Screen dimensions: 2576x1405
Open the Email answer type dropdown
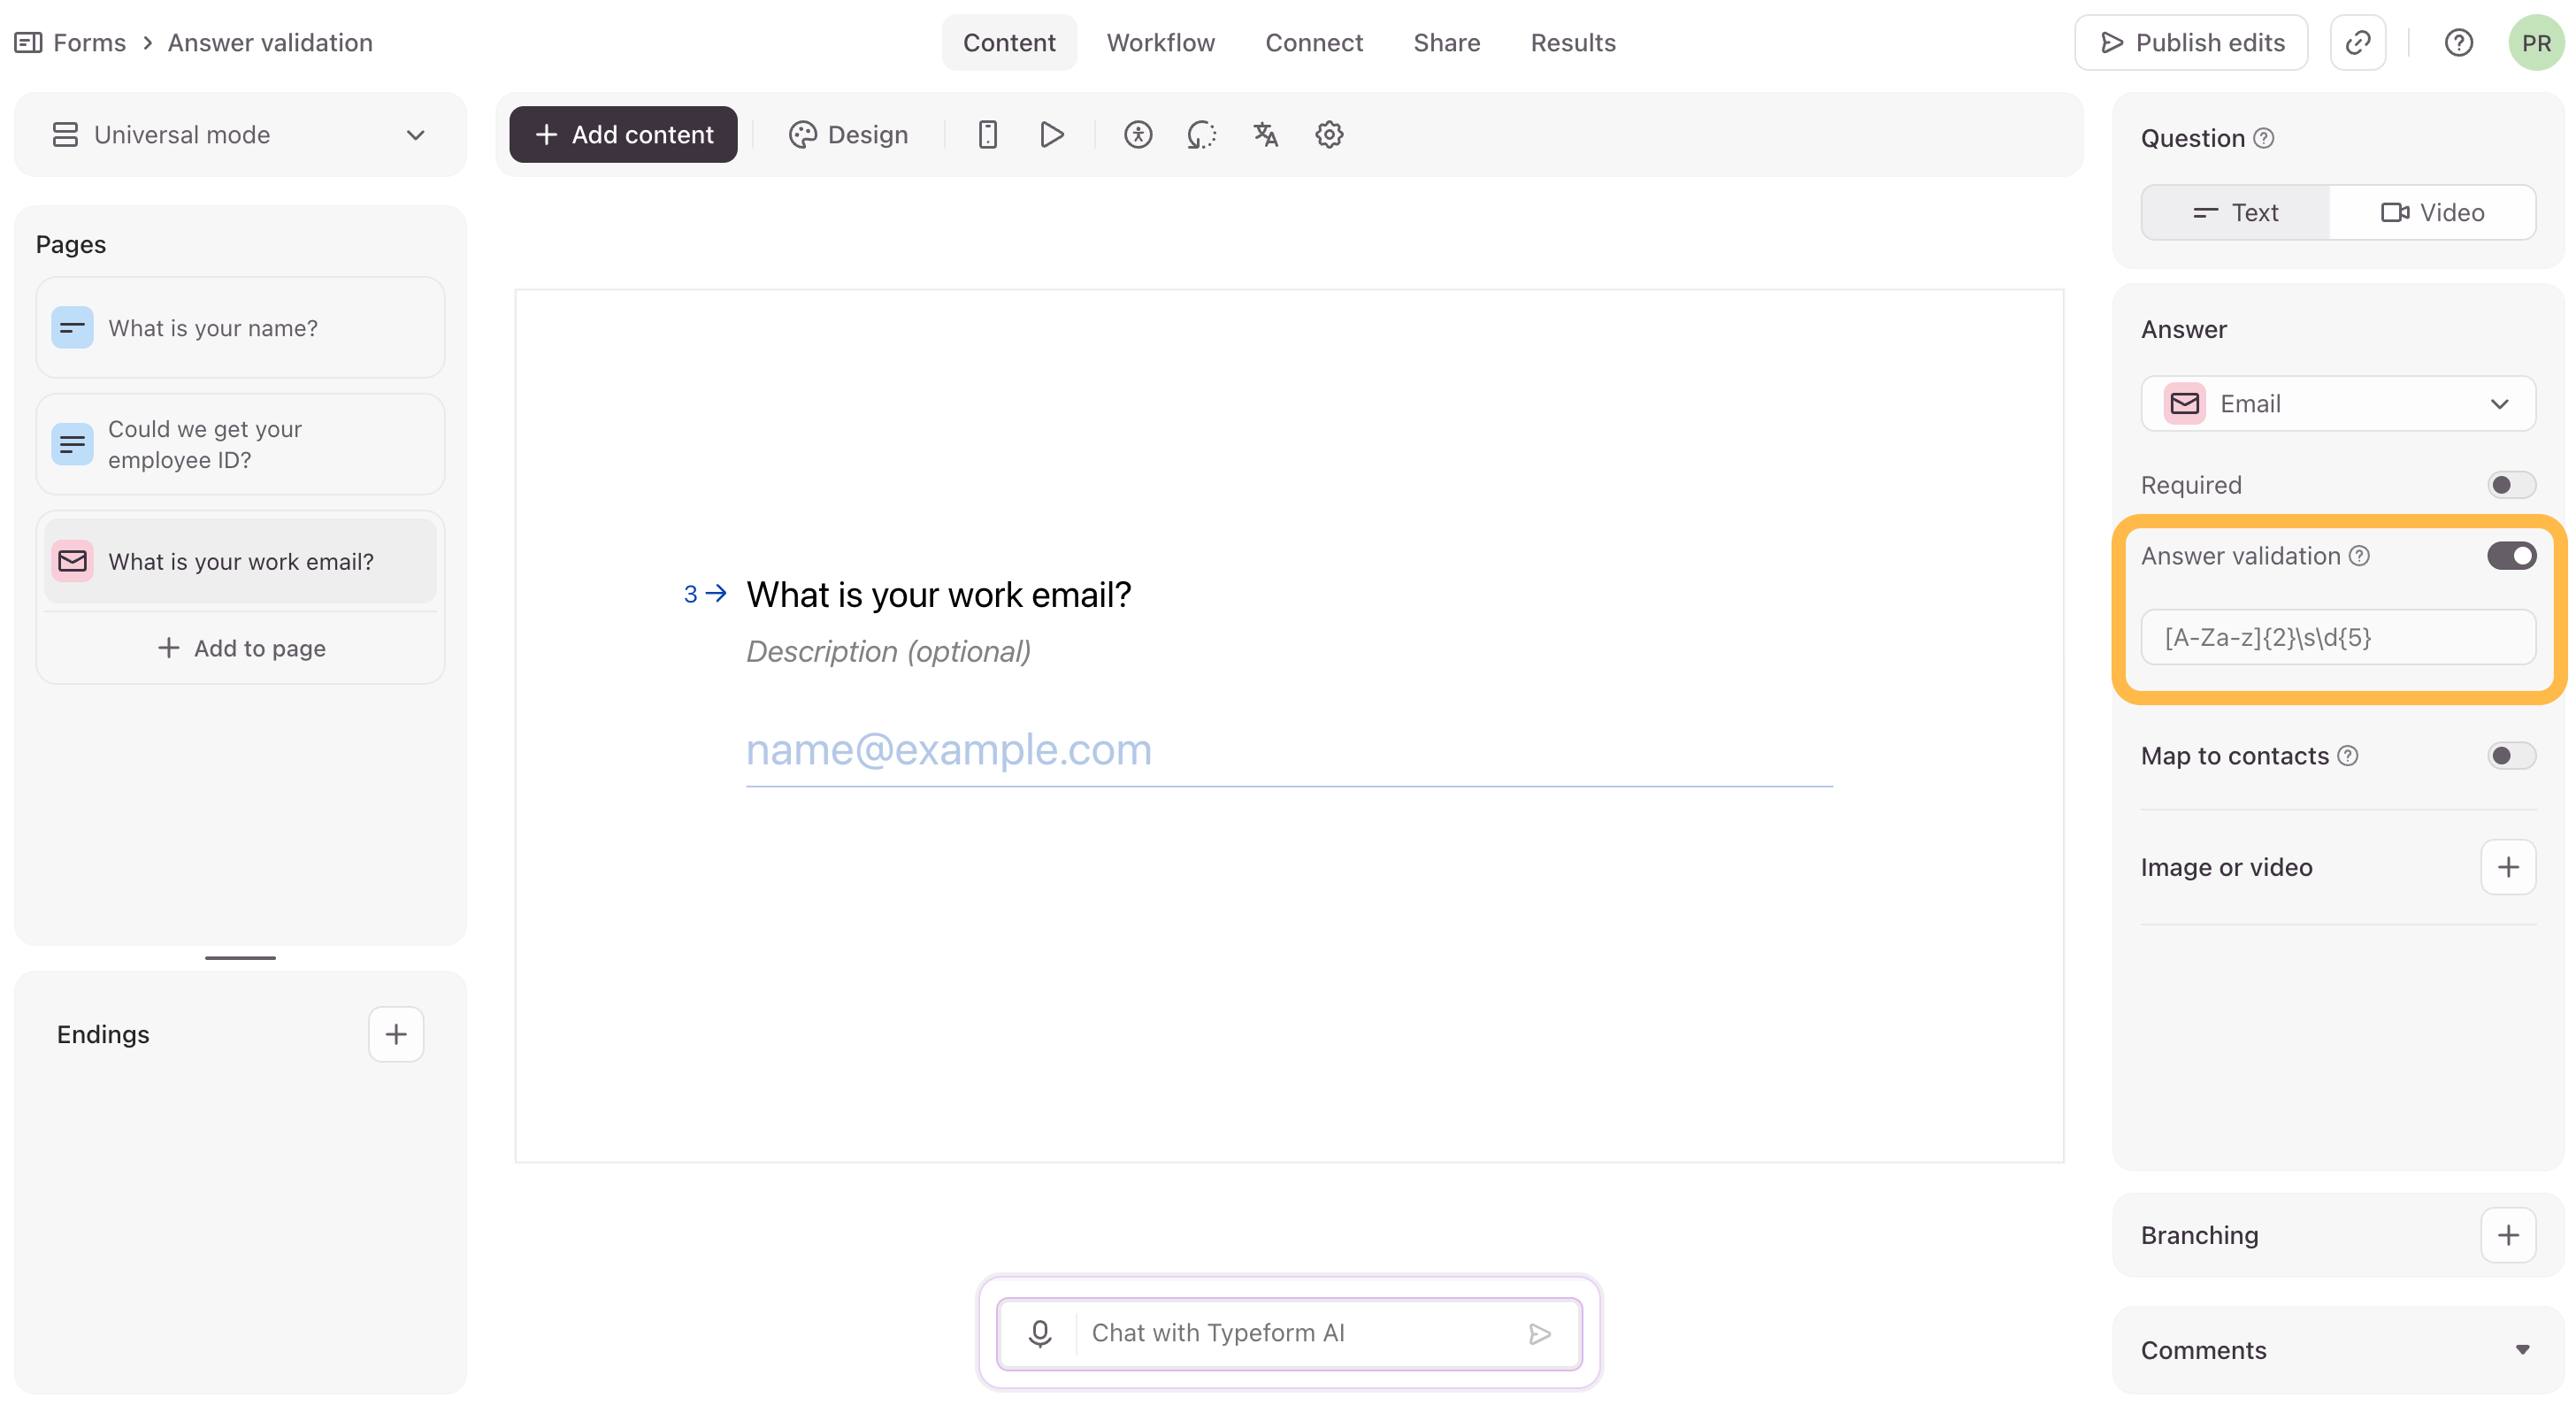(2337, 404)
